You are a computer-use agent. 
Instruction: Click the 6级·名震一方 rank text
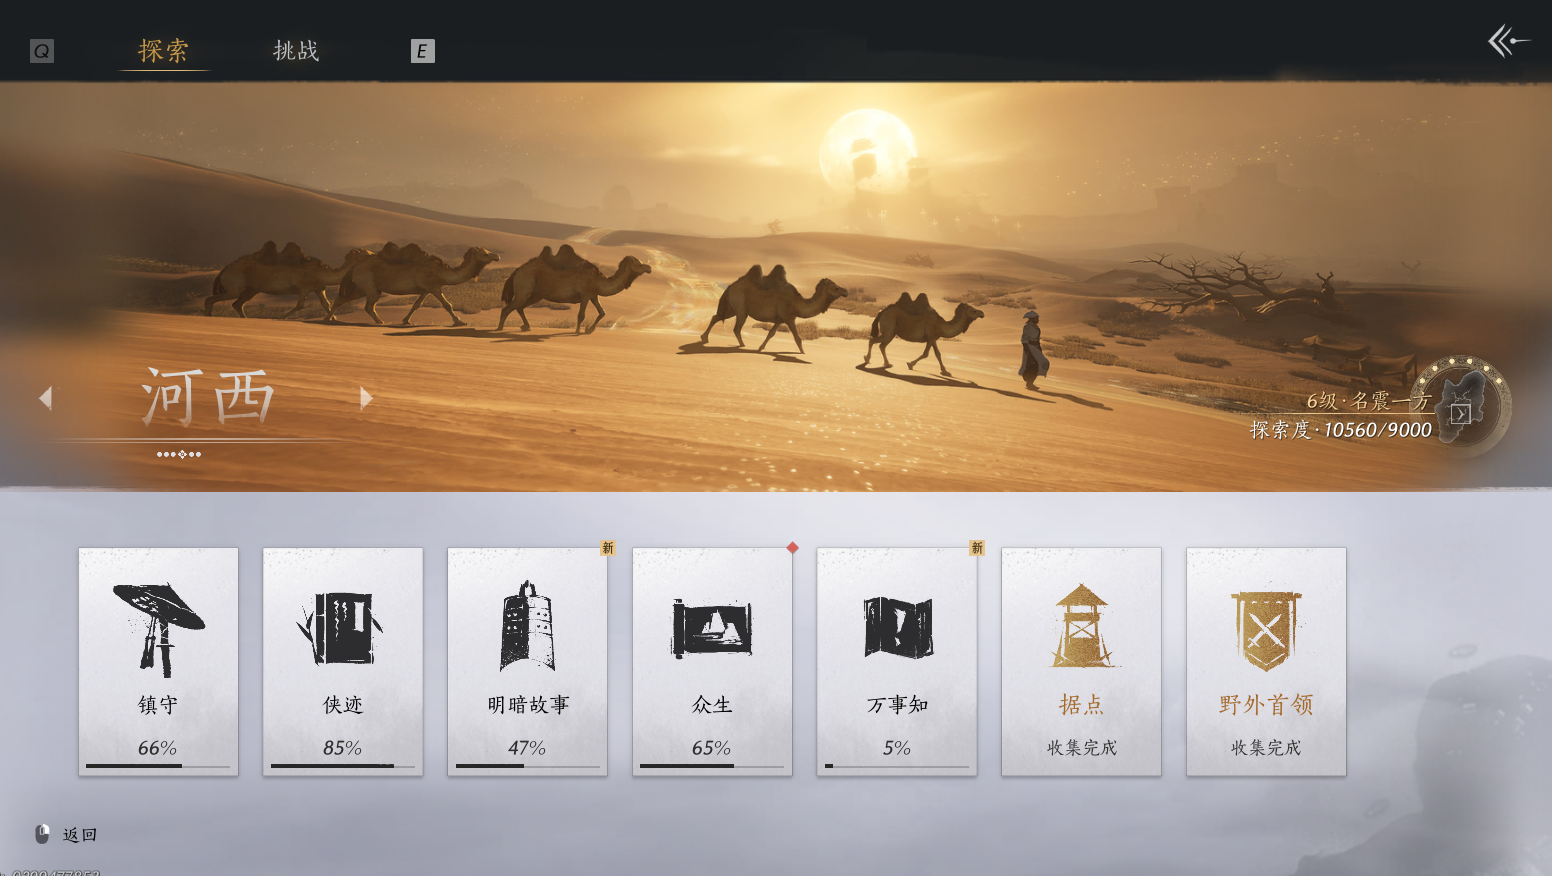click(1369, 401)
